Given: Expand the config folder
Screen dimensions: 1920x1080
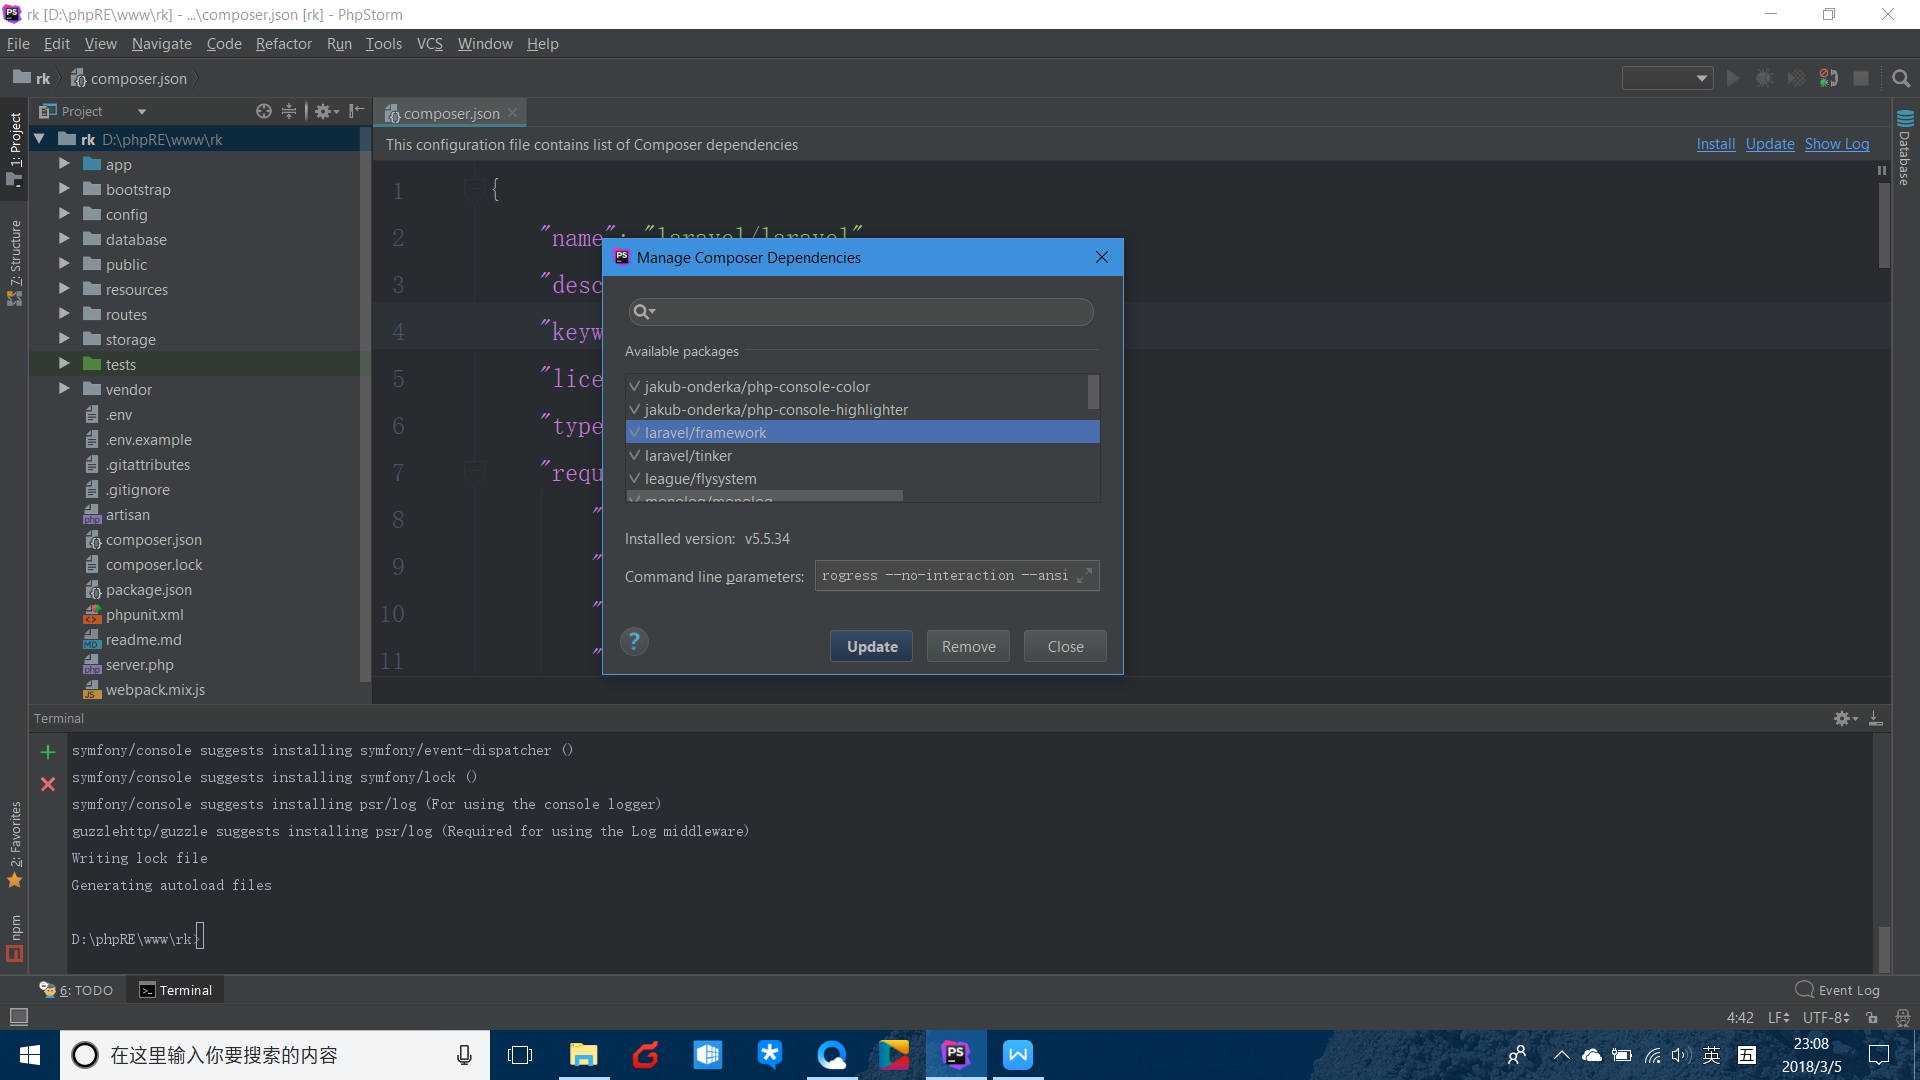Looking at the screenshot, I should pos(64,214).
